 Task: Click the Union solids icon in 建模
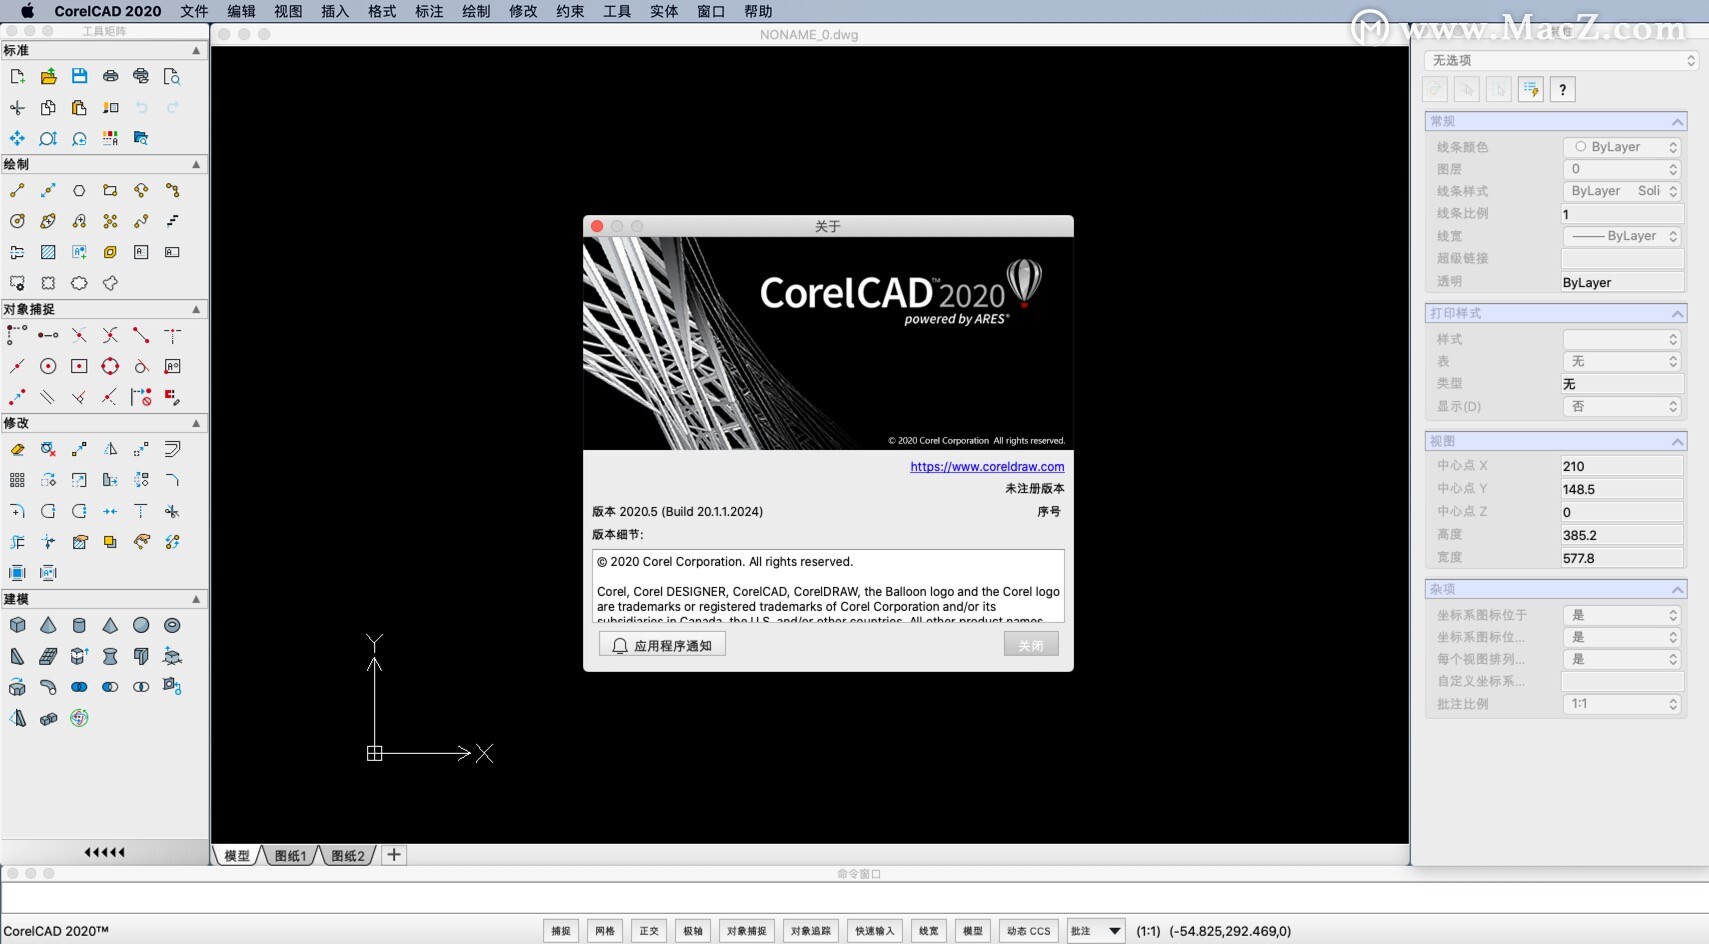[79, 687]
